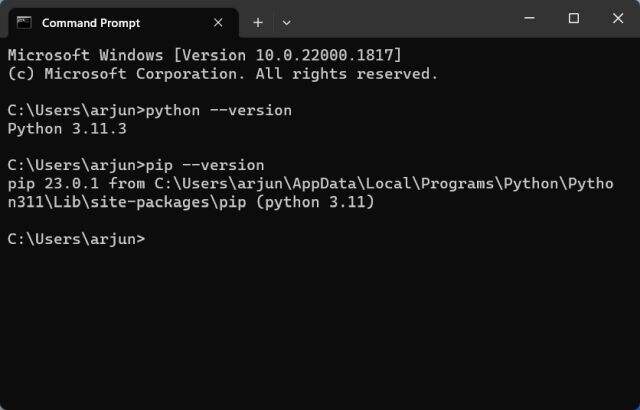Image resolution: width=640 pixels, height=410 pixels.
Task: Select the Command Prompt tab title
Action: tap(91, 22)
